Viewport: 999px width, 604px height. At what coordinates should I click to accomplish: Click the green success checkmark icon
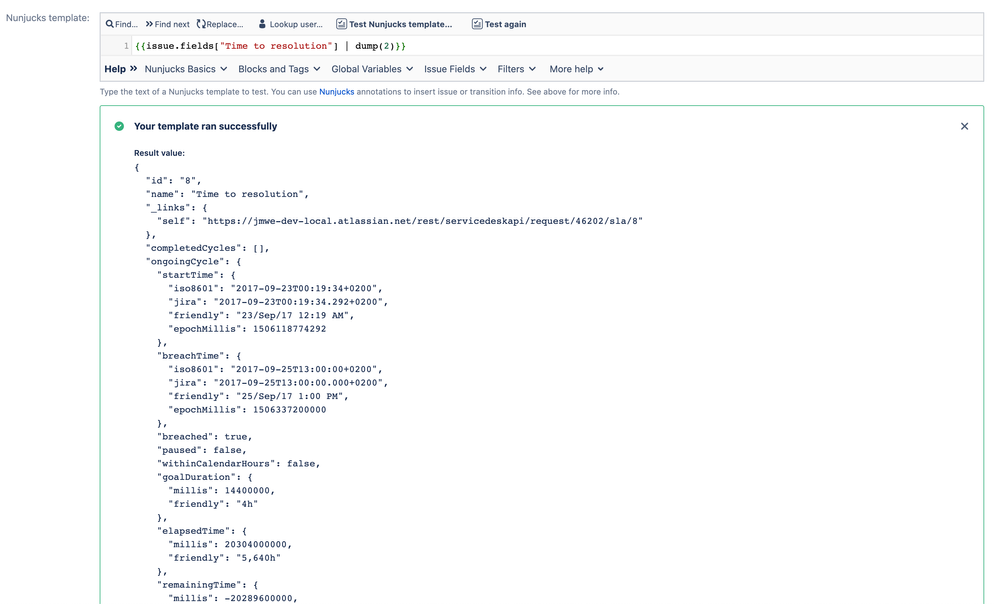point(119,126)
